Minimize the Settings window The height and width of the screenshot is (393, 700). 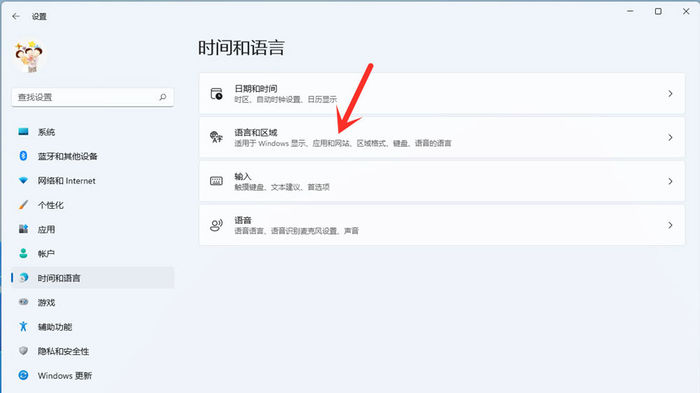pos(630,11)
